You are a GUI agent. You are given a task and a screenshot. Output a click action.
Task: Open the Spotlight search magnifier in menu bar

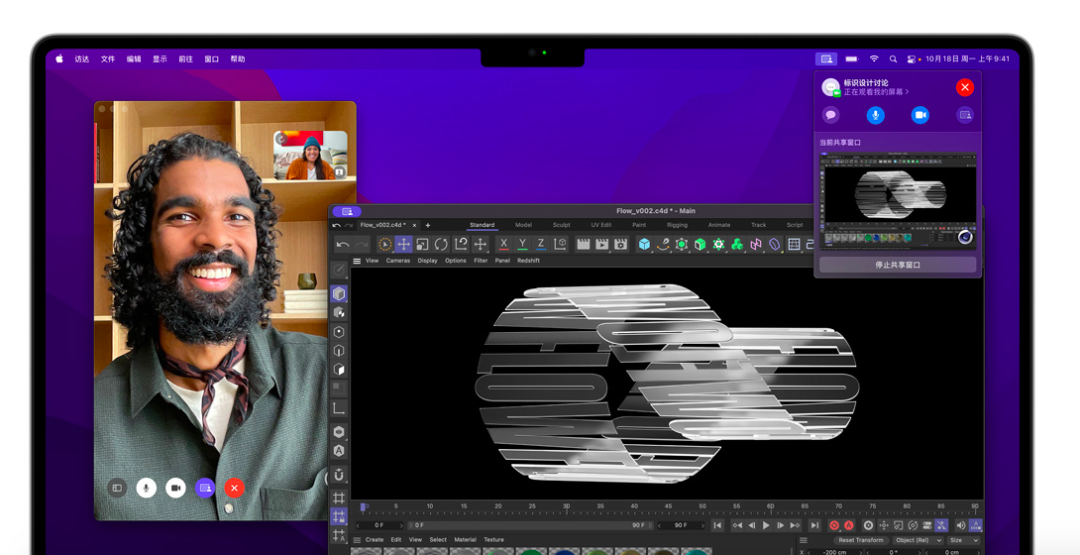[893, 59]
